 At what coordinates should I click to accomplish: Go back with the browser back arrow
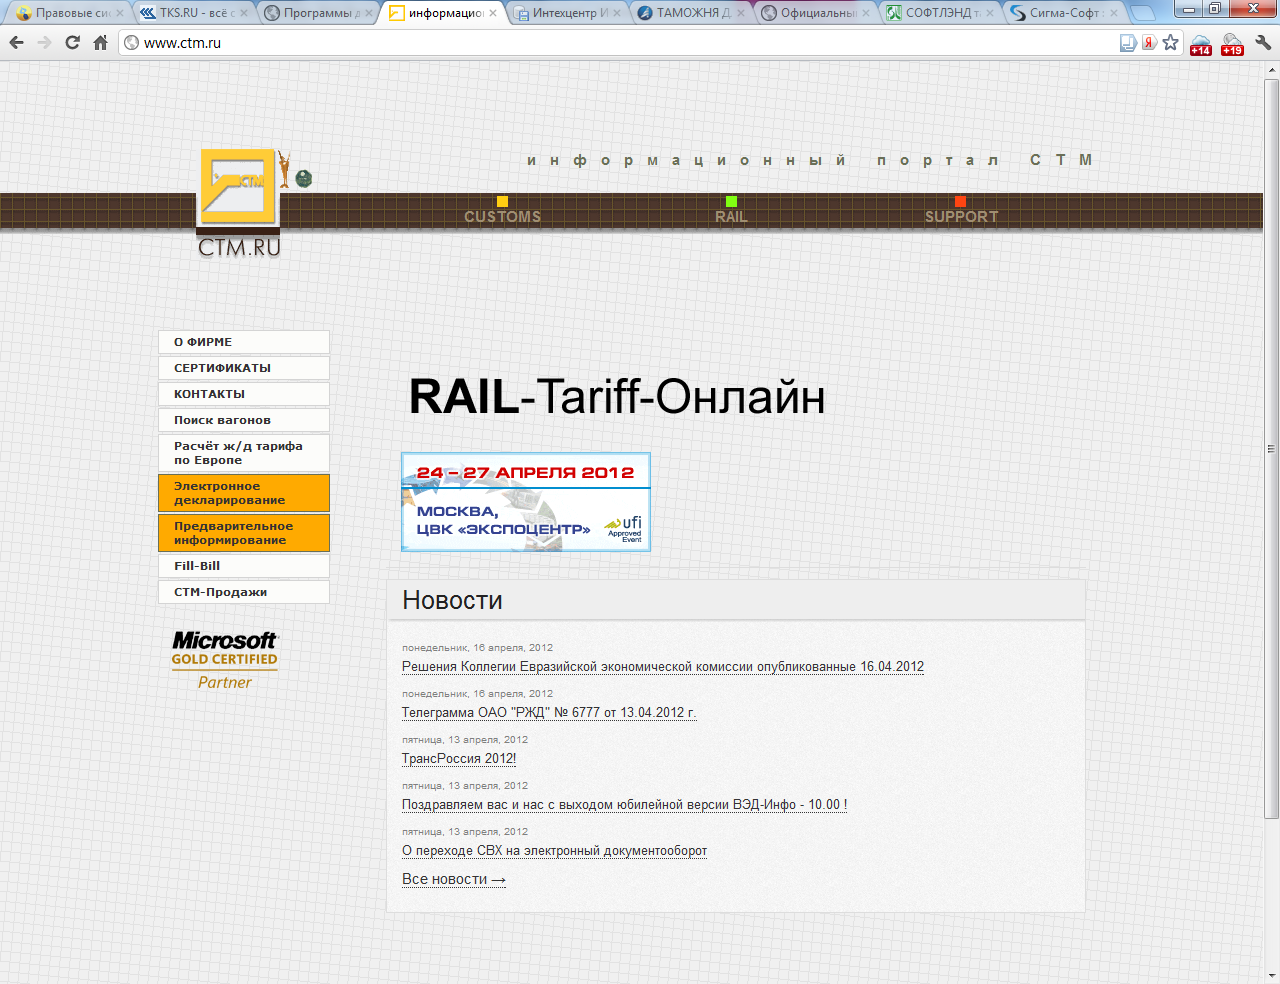tap(16, 42)
